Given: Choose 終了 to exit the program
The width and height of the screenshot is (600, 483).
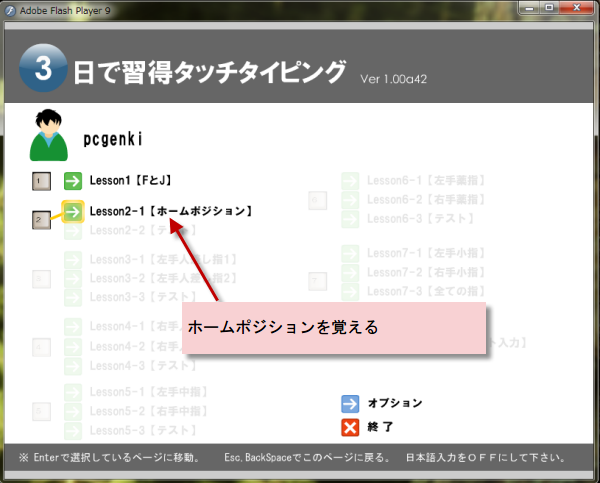Looking at the screenshot, I should coord(385,427).
